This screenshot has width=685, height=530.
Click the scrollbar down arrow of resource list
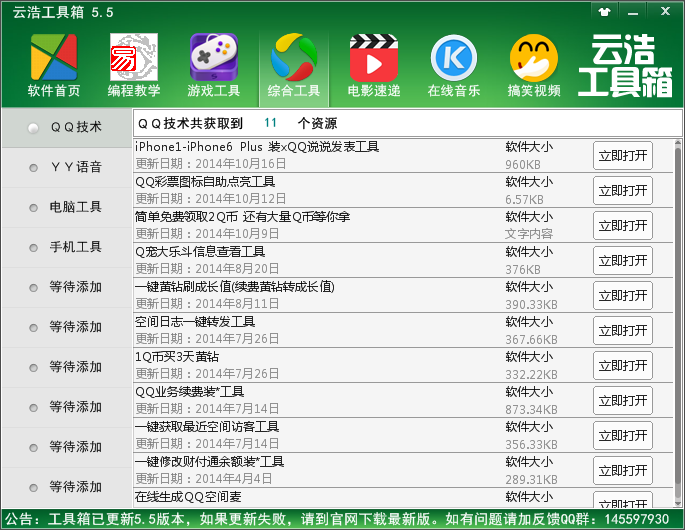click(x=678, y=503)
